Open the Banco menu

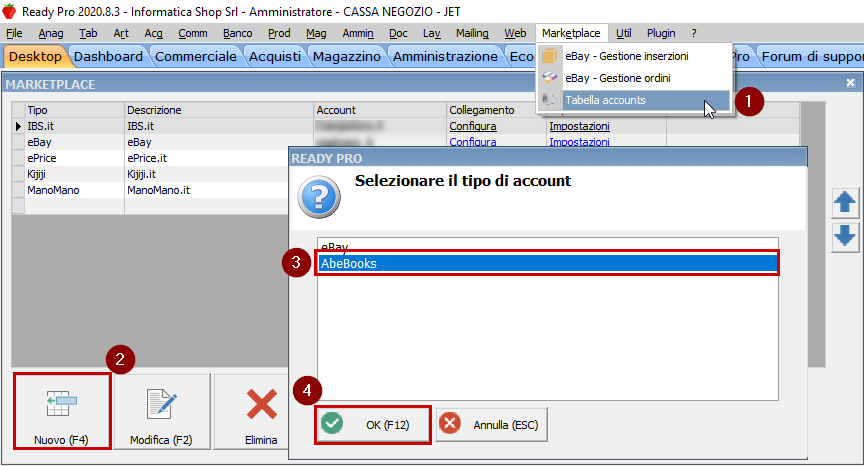point(237,33)
